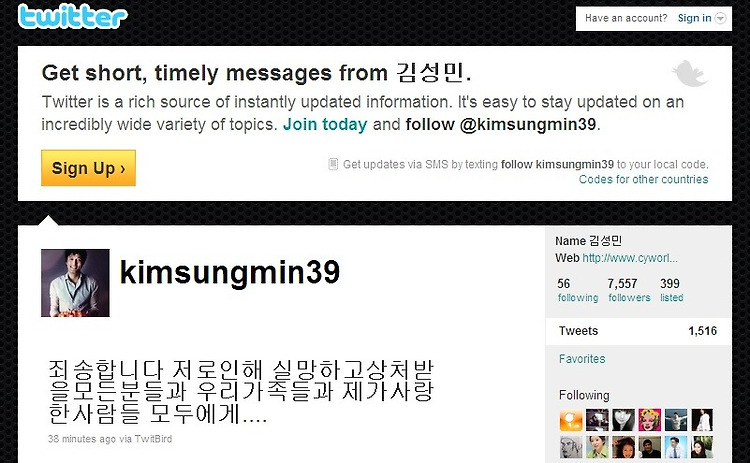Open the cyworld web link
The image size is (750, 463).
coord(630,258)
